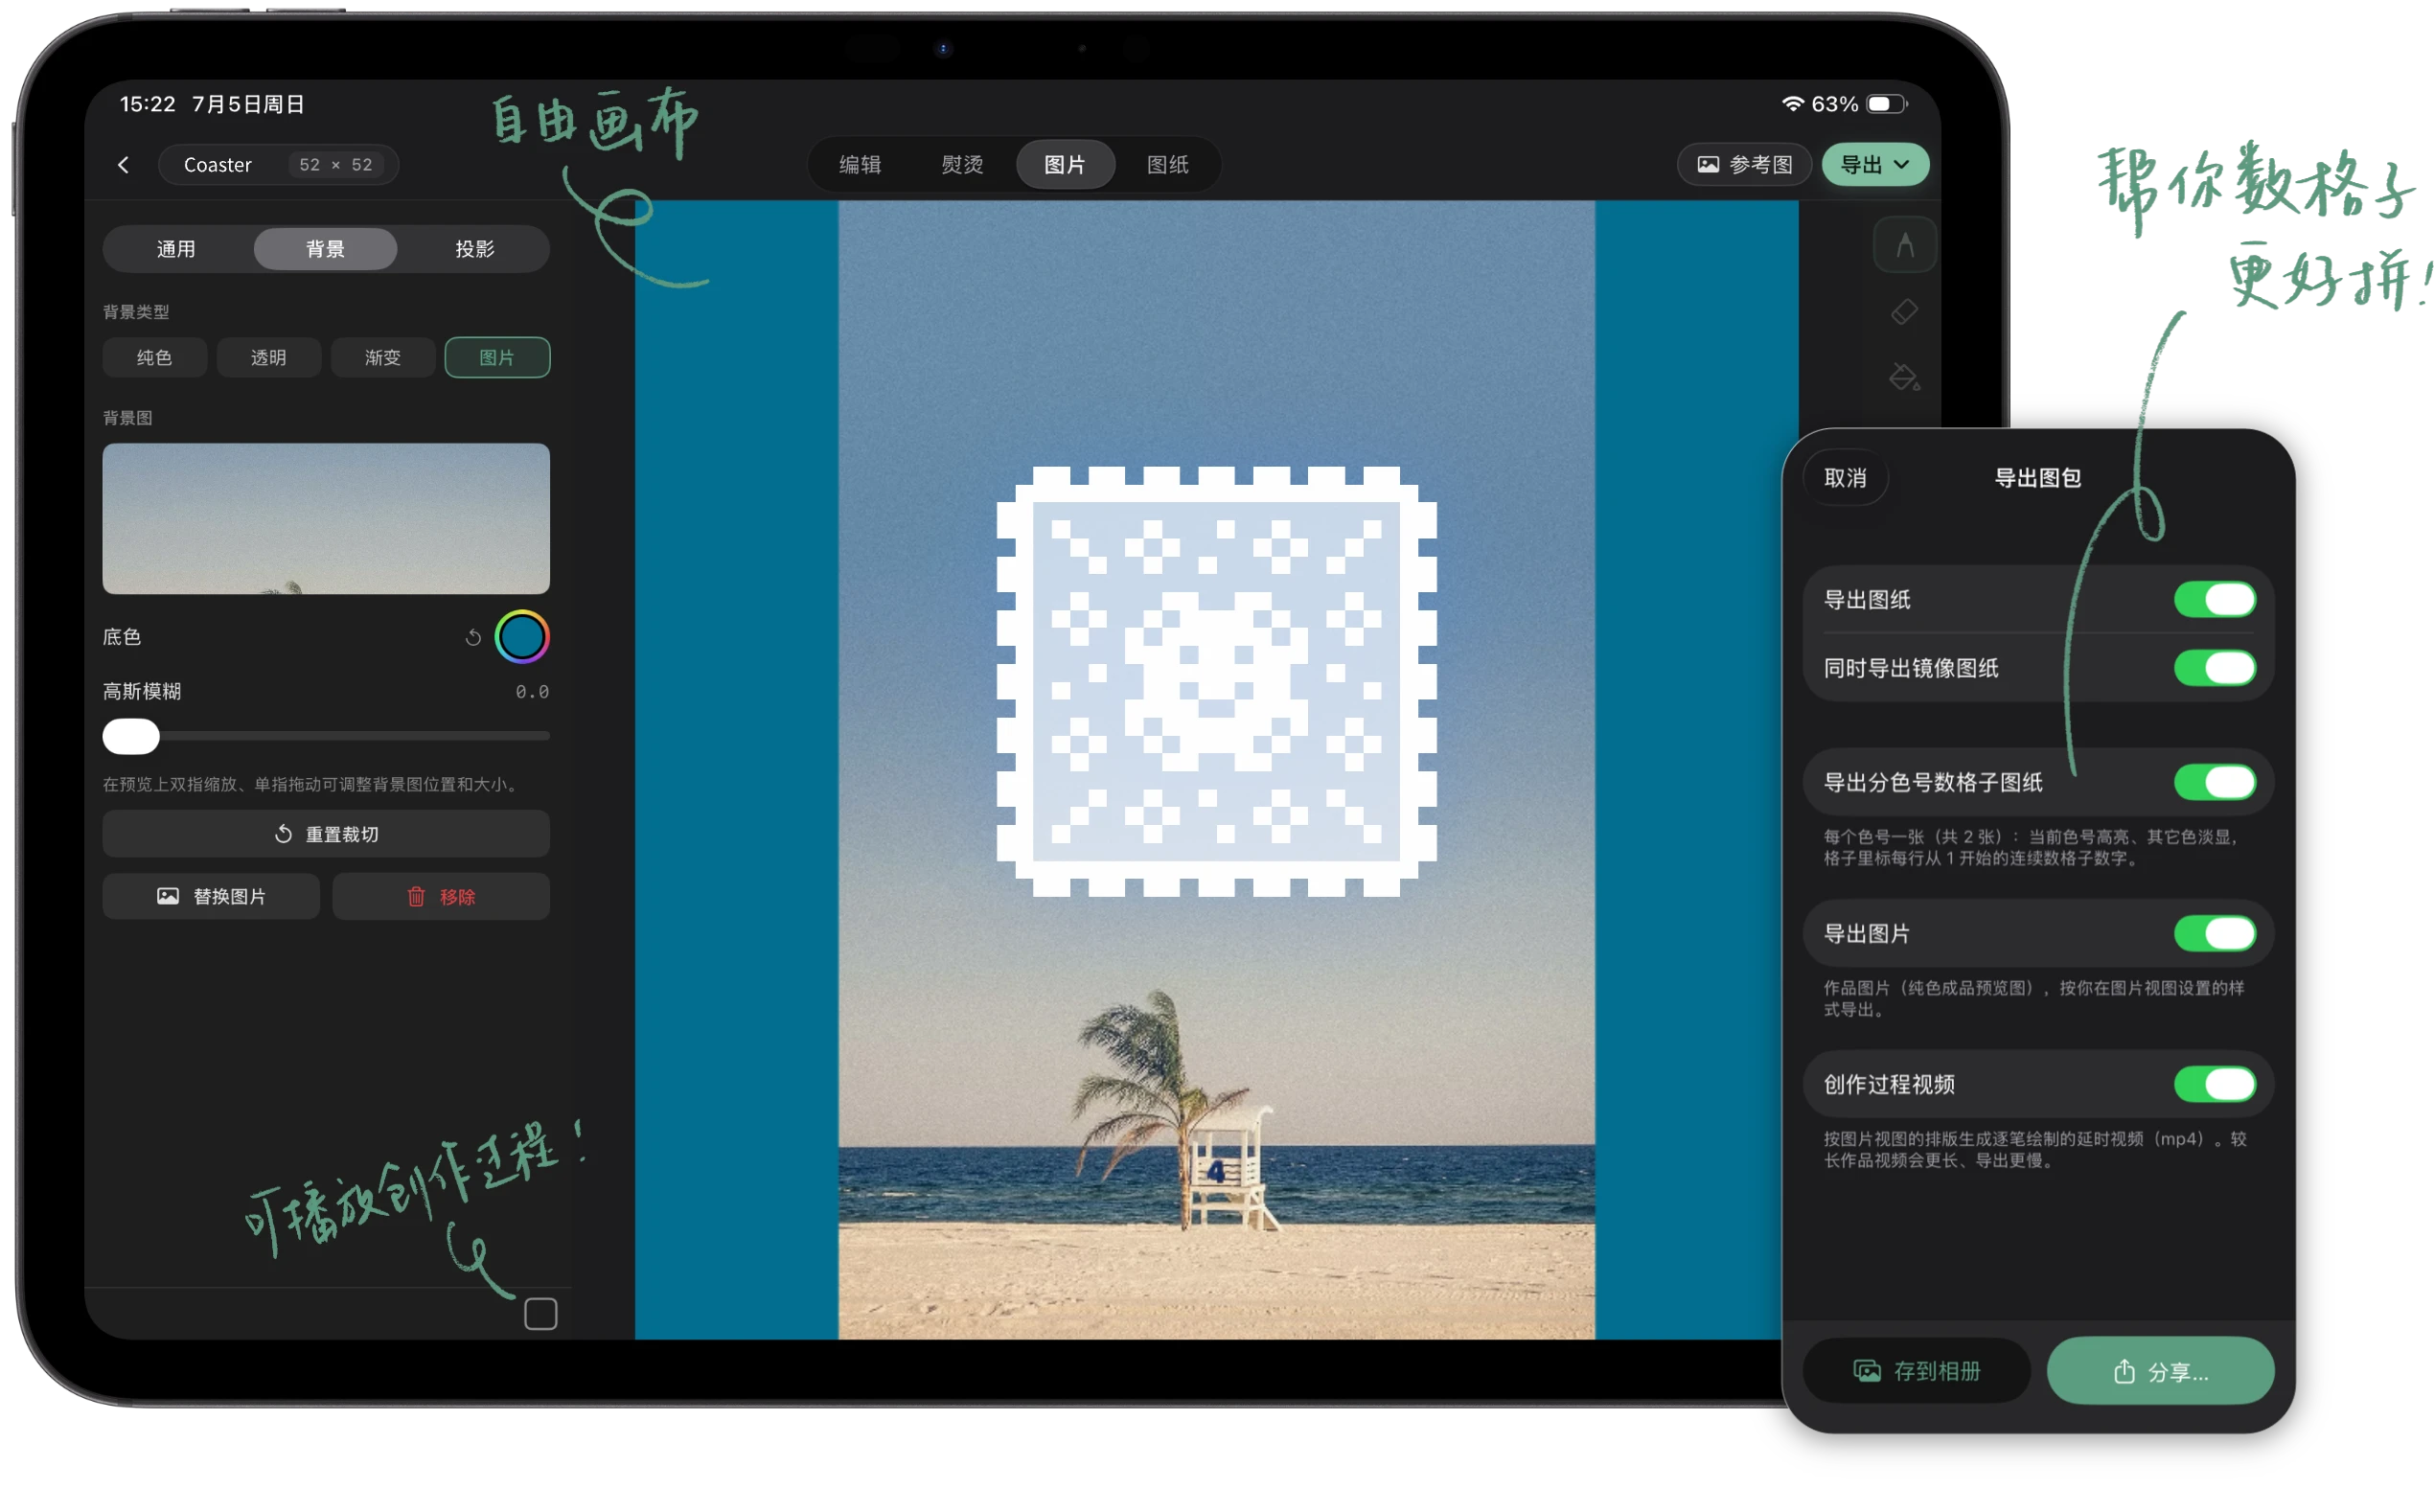Check the Wi-Fi status icon
The image size is (2434, 1512).
coord(1792,104)
